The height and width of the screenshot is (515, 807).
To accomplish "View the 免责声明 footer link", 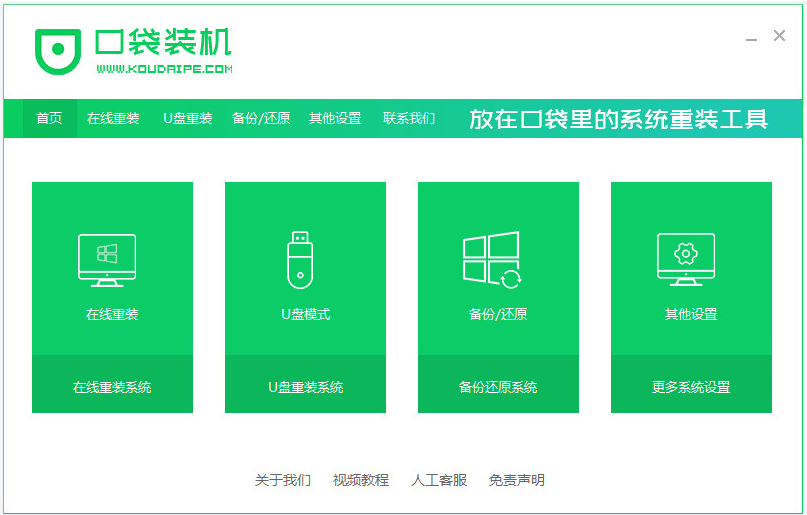I will (517, 480).
